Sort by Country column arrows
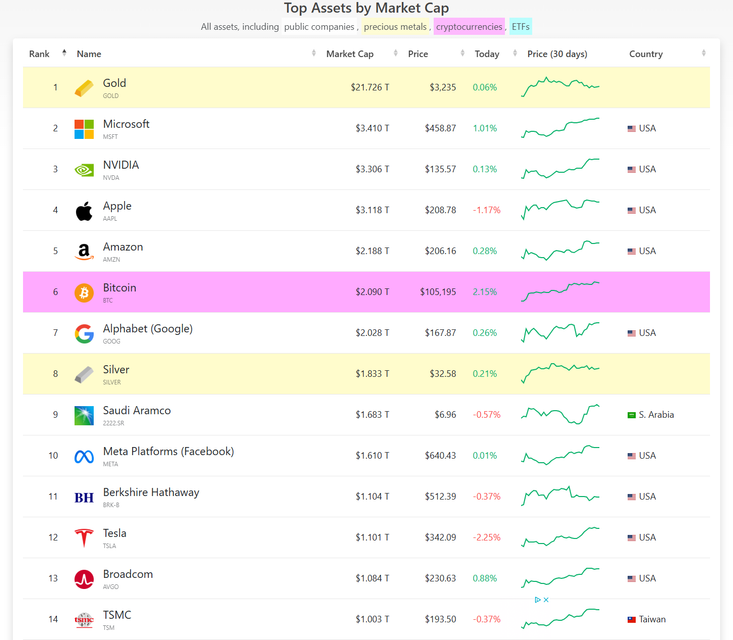The image size is (733, 640). coord(704,53)
